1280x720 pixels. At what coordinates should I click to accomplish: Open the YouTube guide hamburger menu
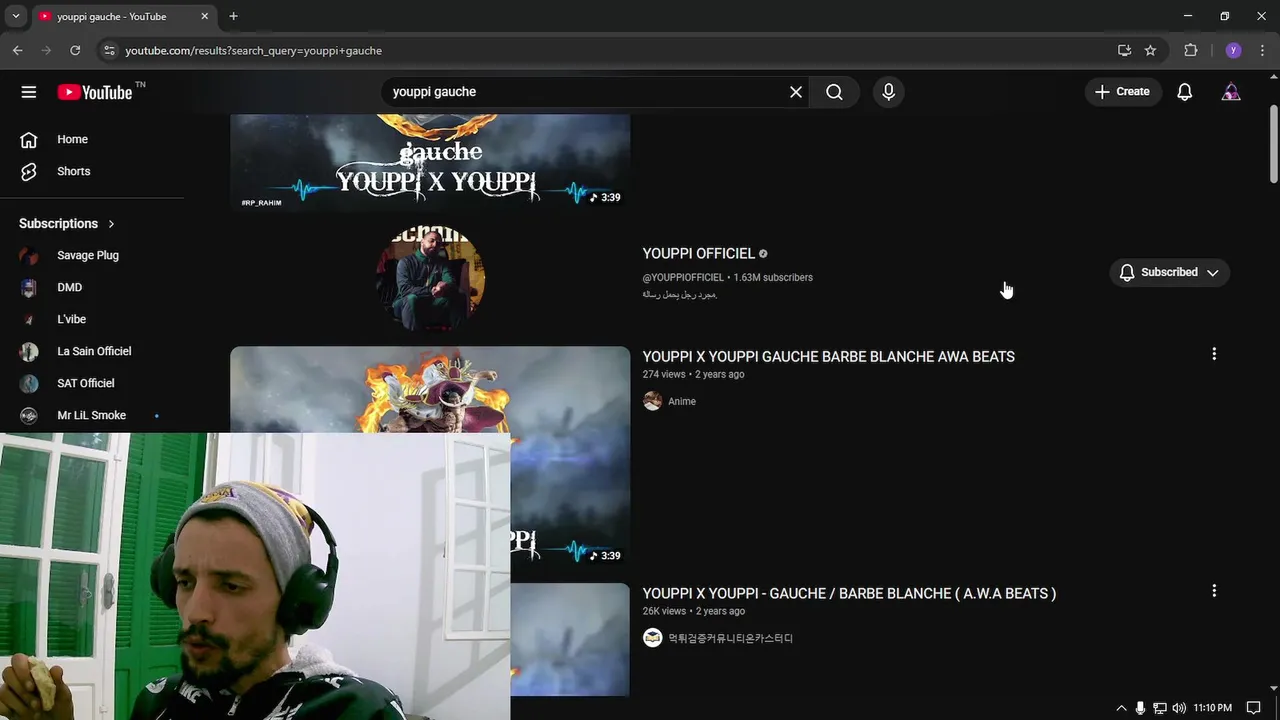pos(29,92)
